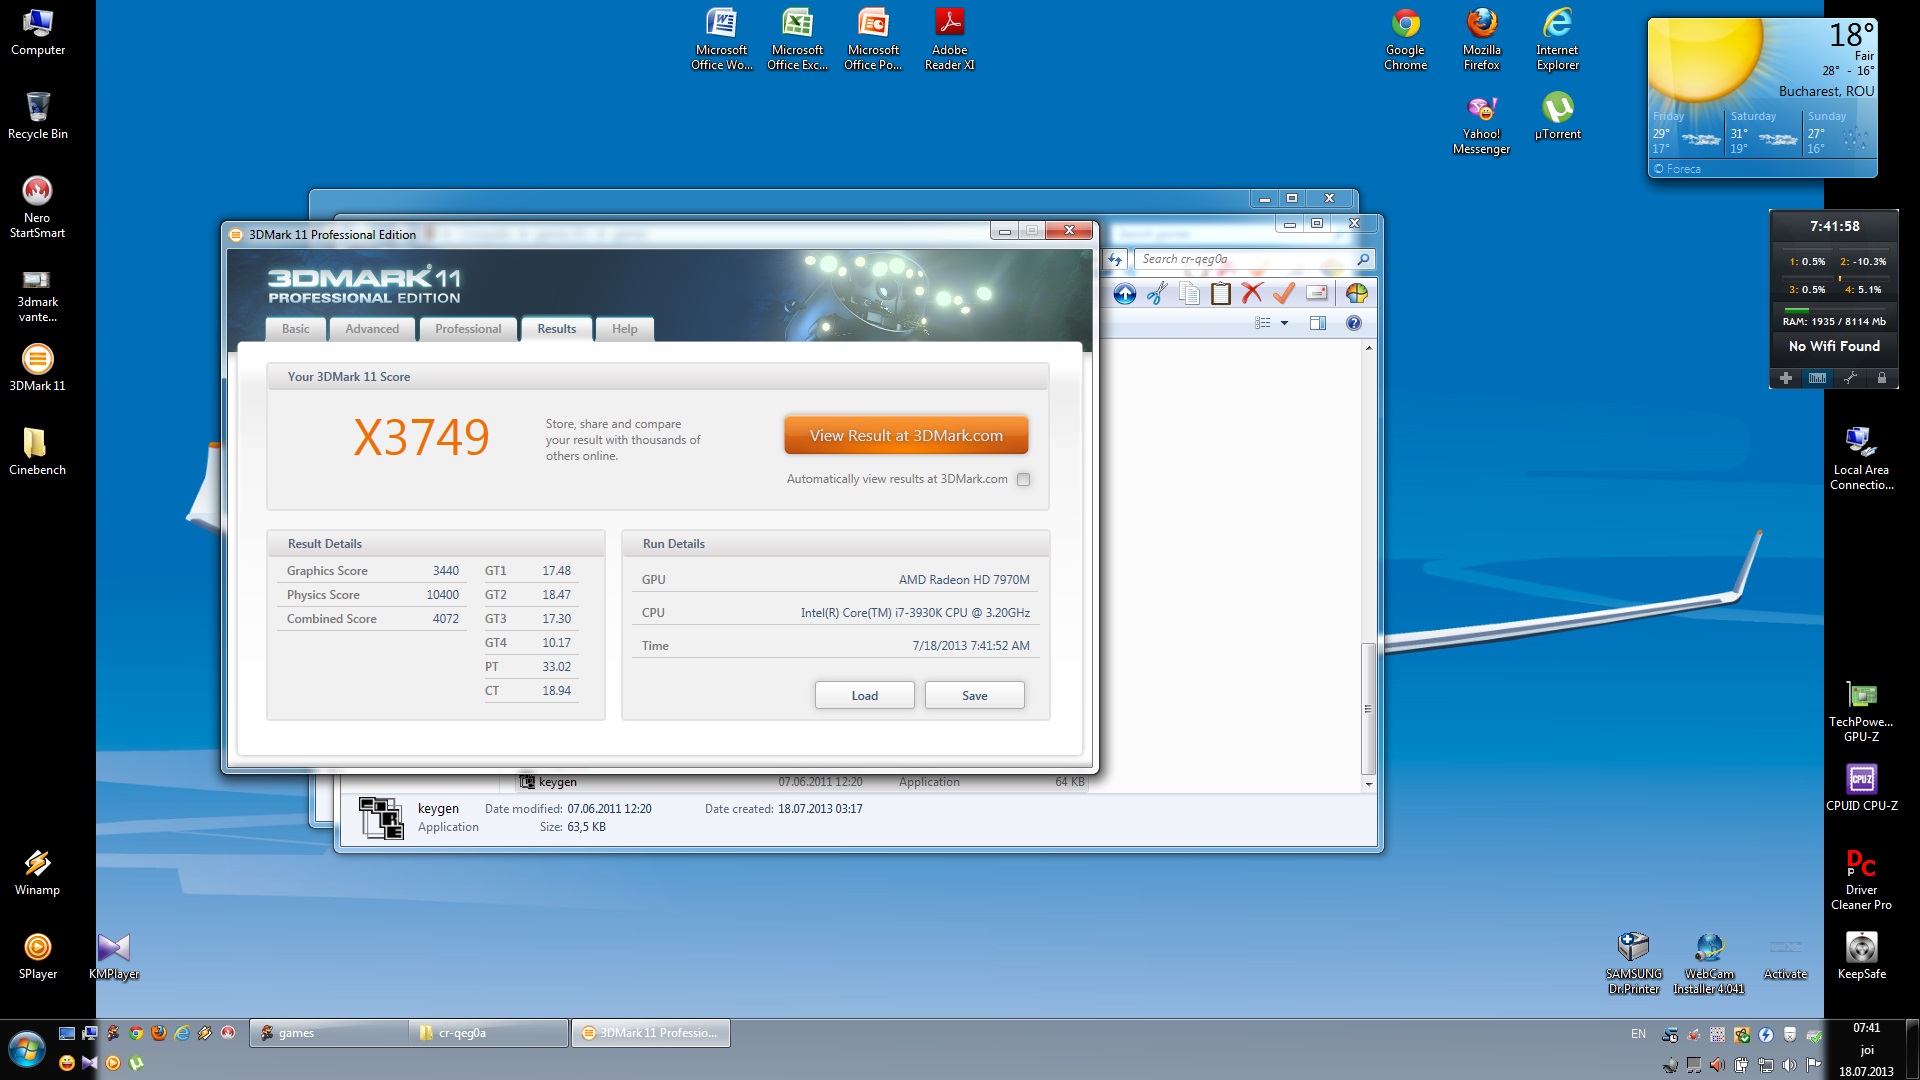The image size is (1920, 1080).
Task: Select the KMPlayer desktop icon
Action: (x=114, y=956)
